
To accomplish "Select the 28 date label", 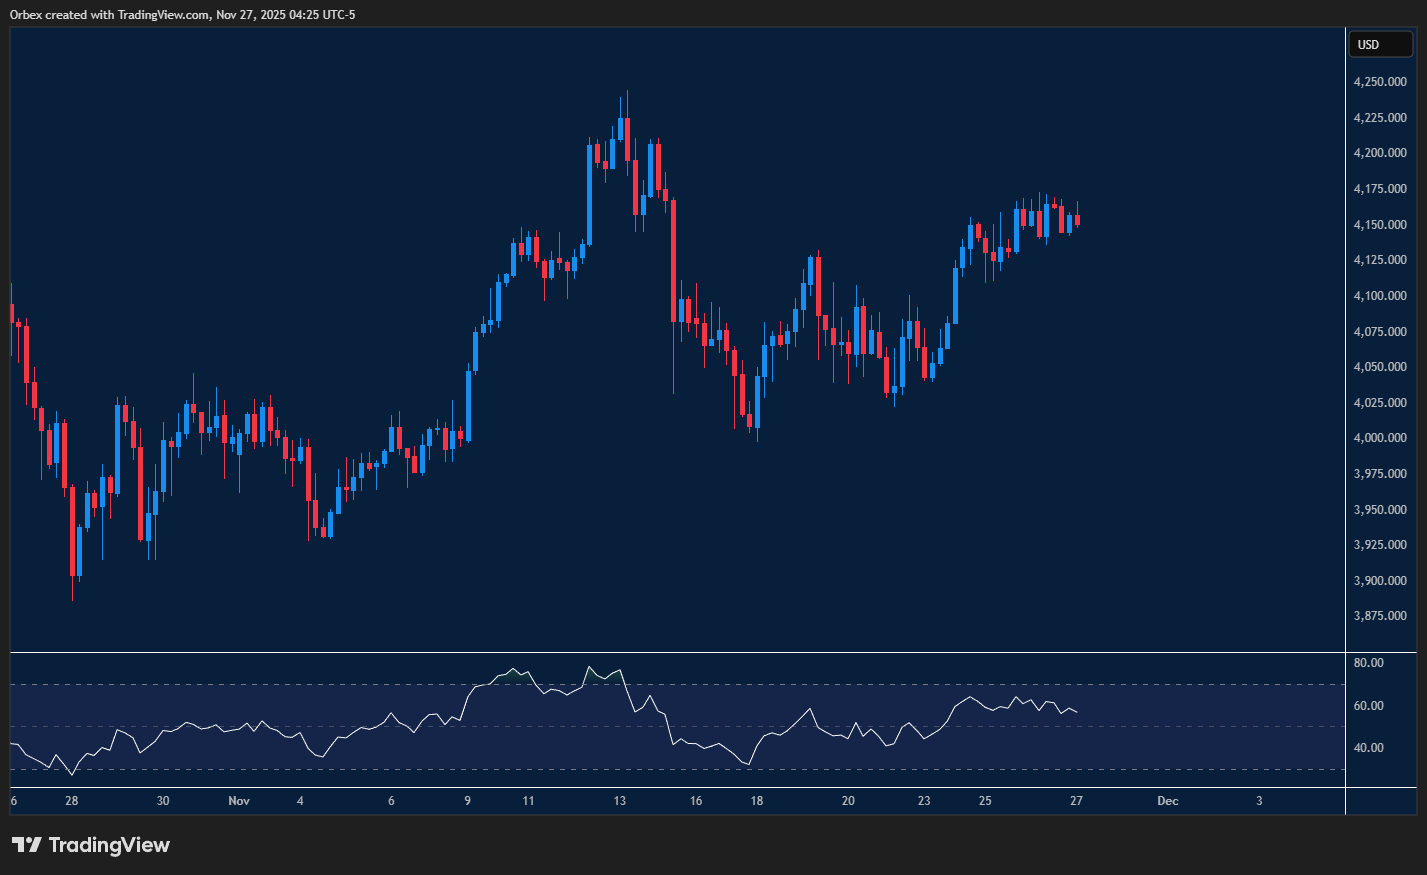I will [x=71, y=801].
